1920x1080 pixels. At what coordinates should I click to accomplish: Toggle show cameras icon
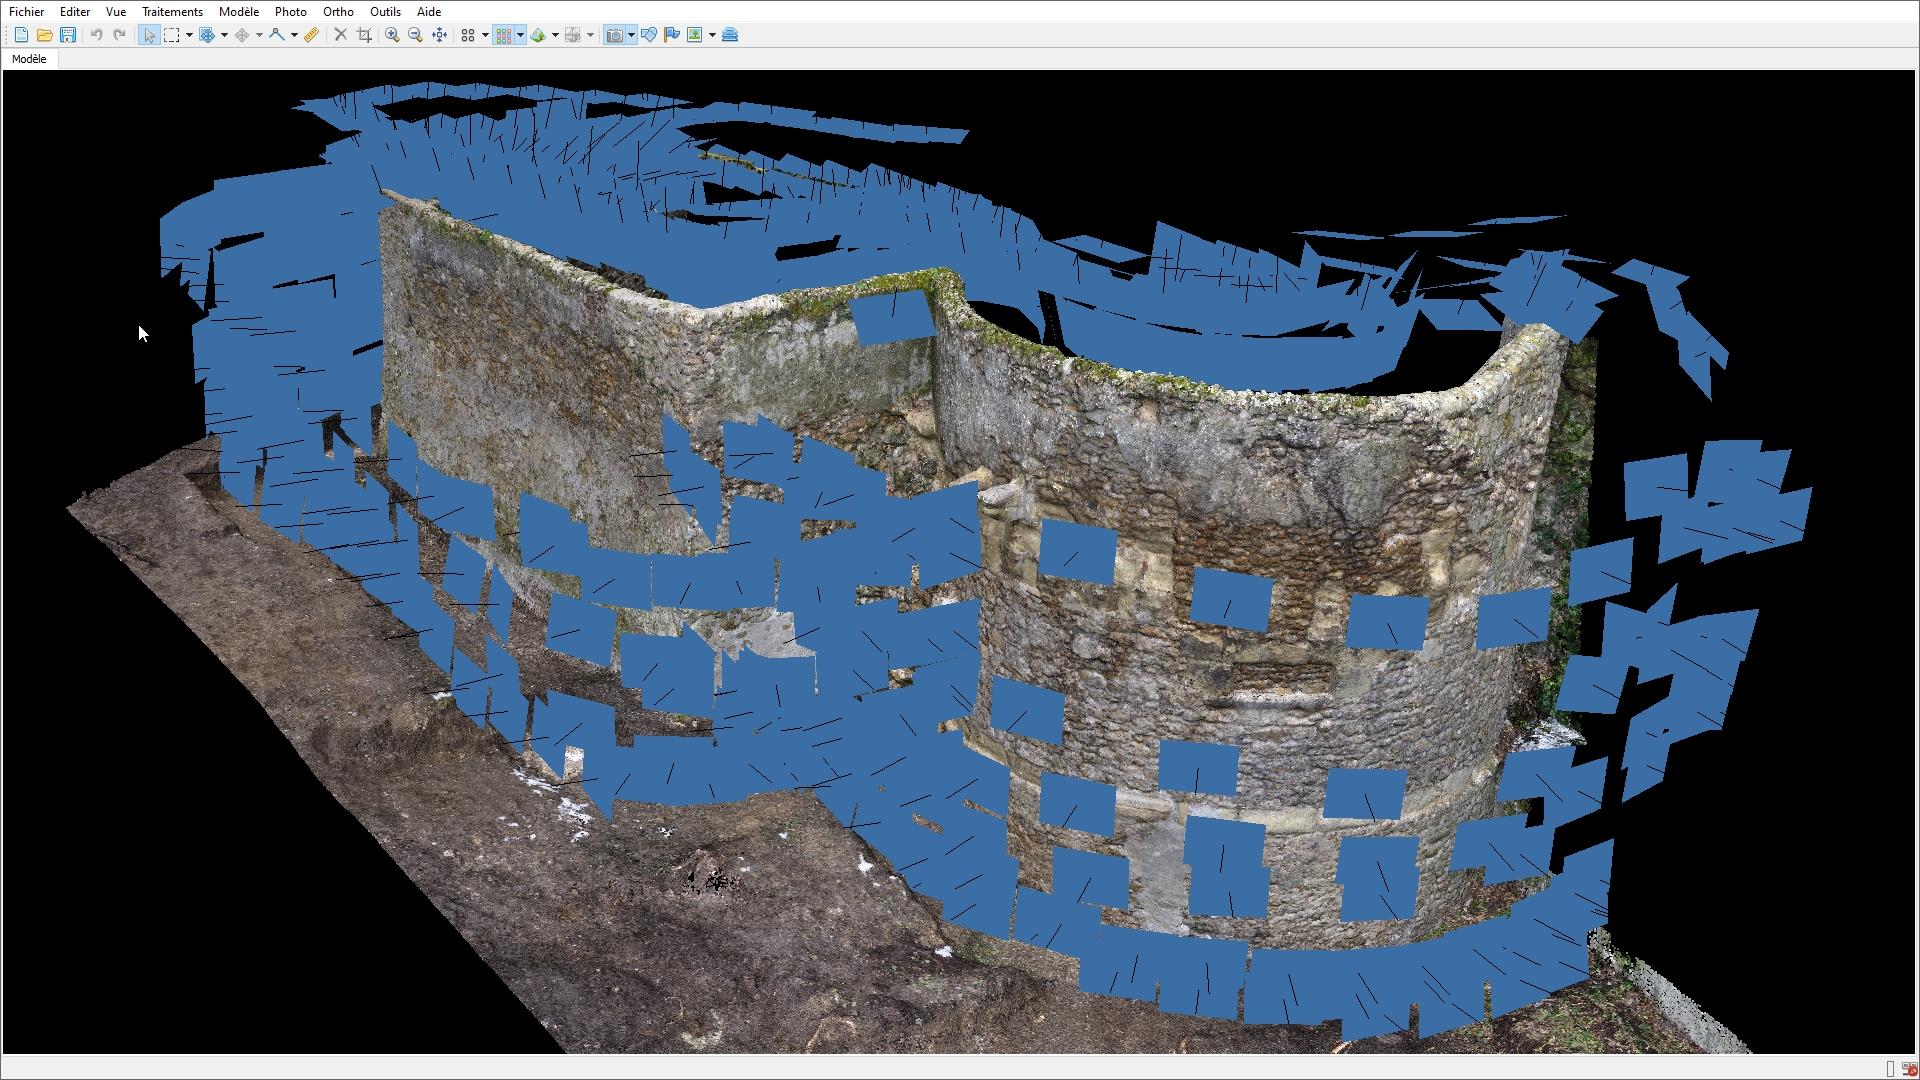614,35
